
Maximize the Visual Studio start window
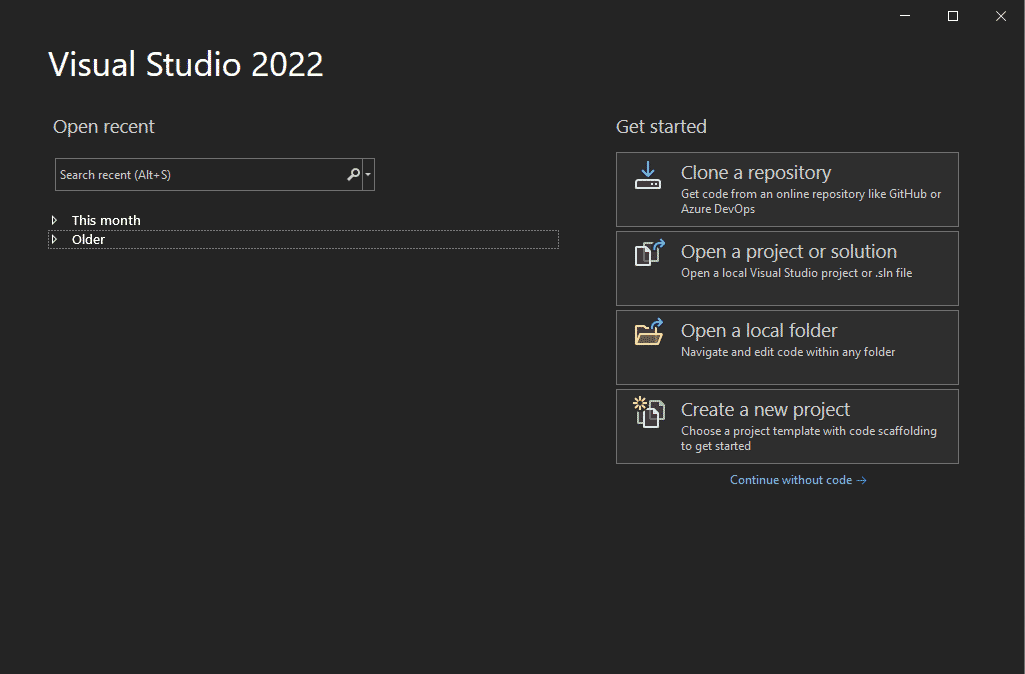point(953,16)
